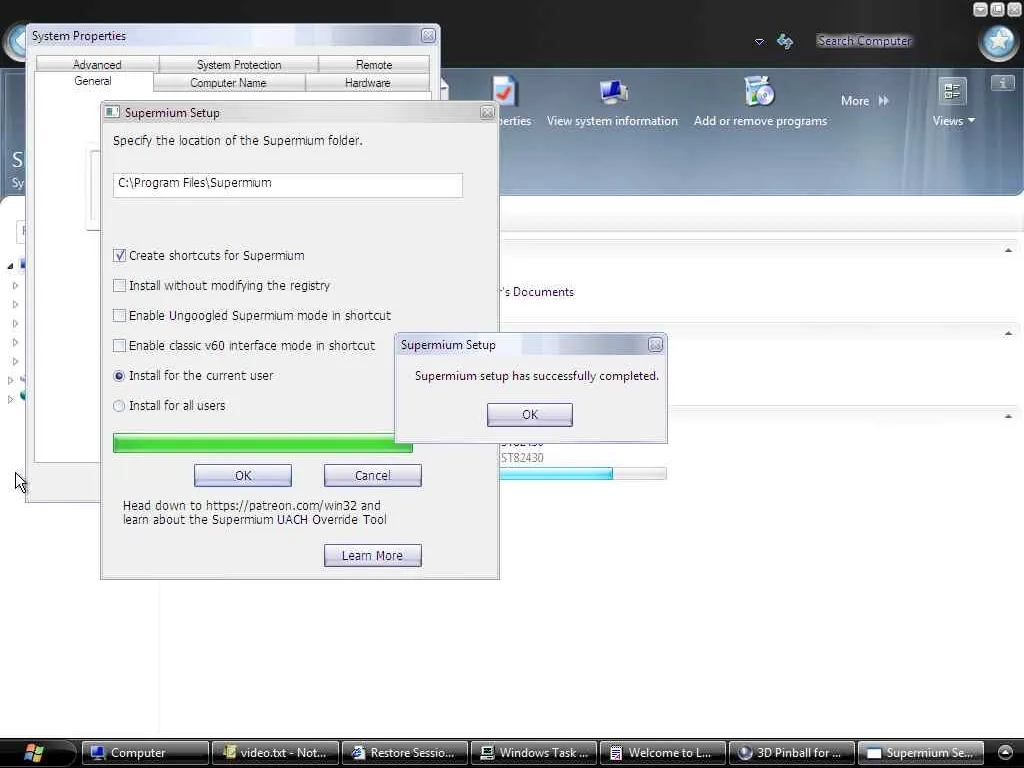This screenshot has height=768, width=1024.
Task: Click OK button below the green progress bar
Action: (243, 475)
